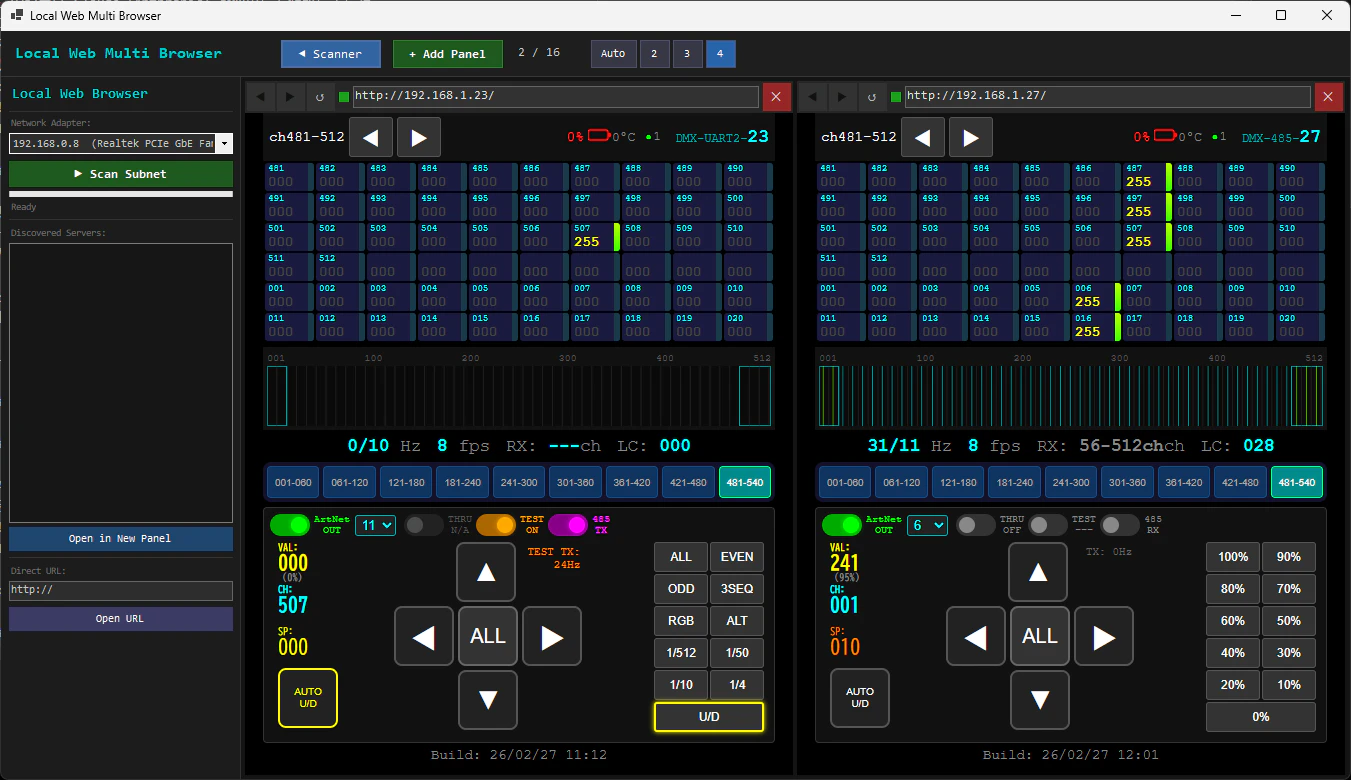
Task: Enable the THRU switch on DMX-485-27
Action: click(976, 525)
